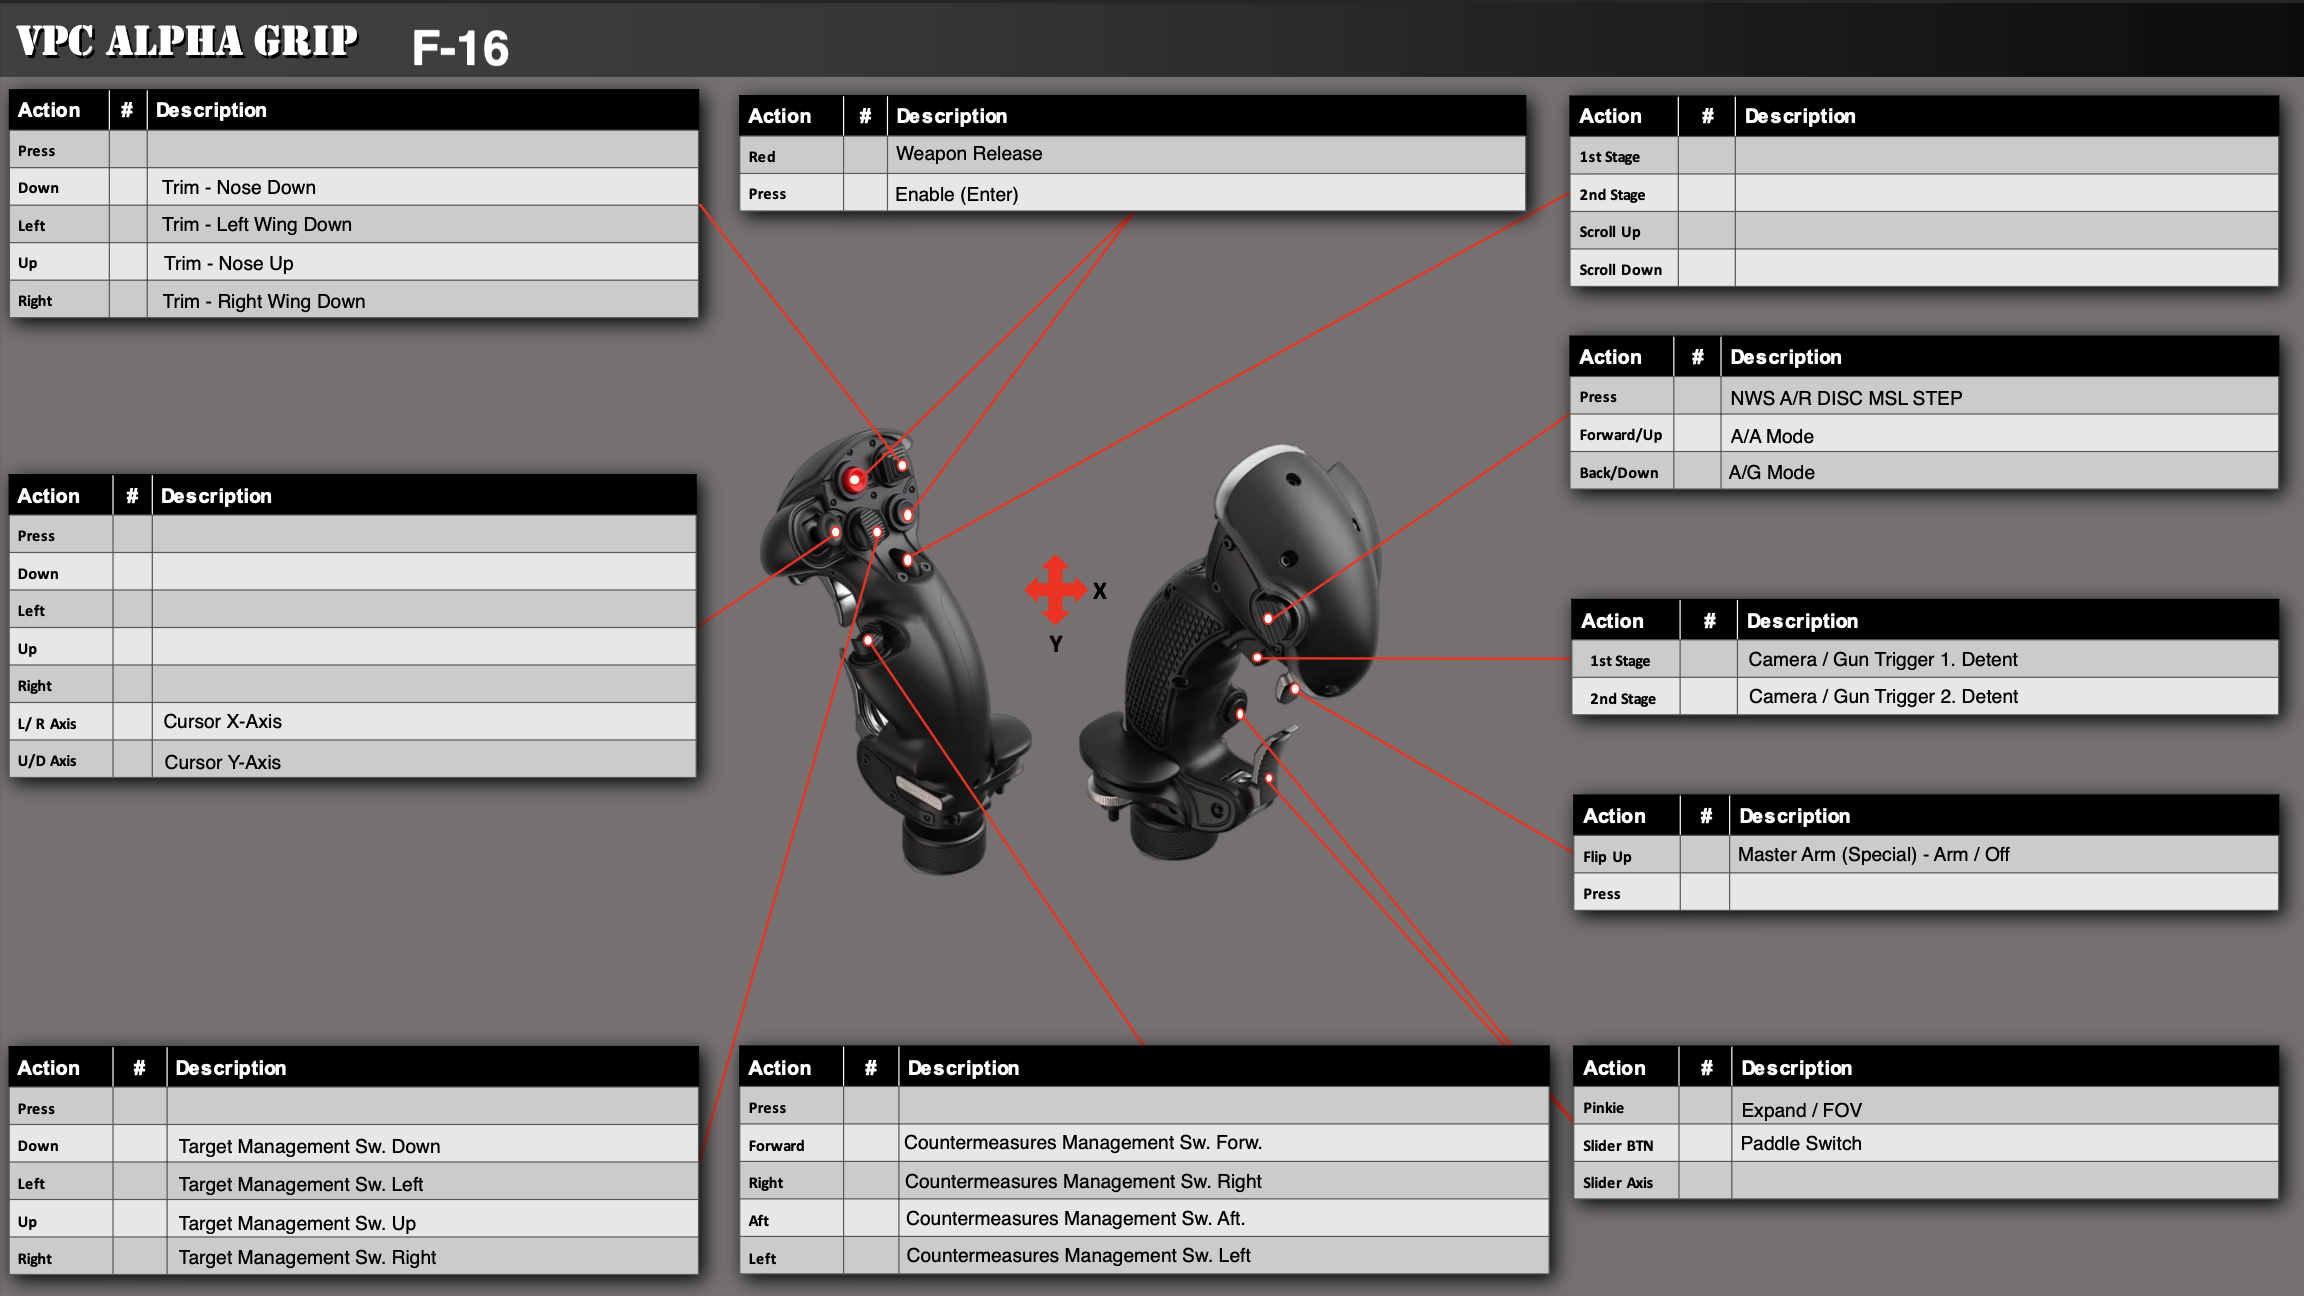The image size is (2304, 1296).
Task: Click empty Scroll Up description cell
Action: pyautogui.click(x=2005, y=231)
